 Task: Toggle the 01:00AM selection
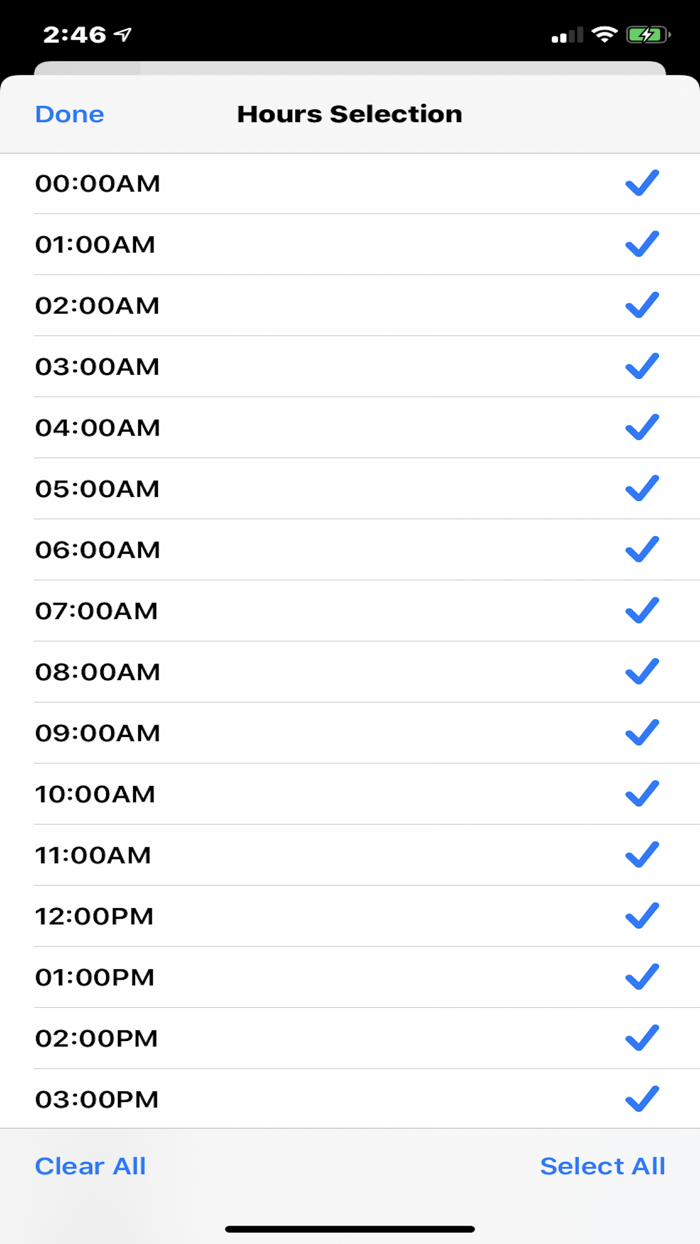click(641, 244)
